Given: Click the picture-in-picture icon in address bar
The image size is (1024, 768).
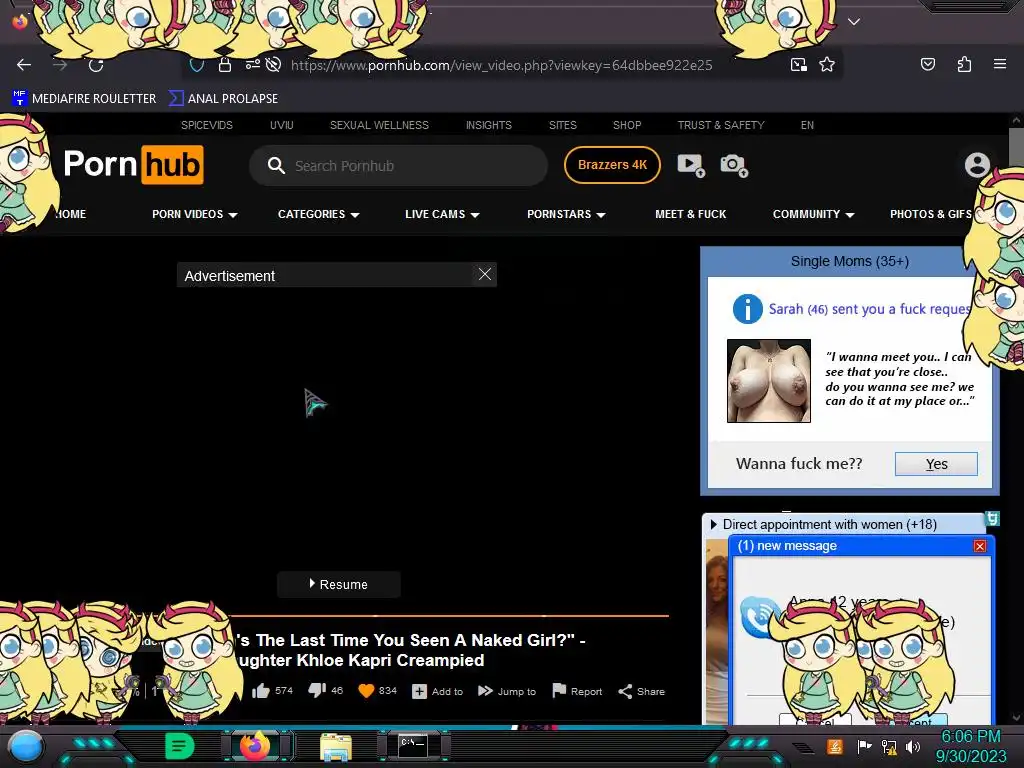Looking at the screenshot, I should 799,64.
